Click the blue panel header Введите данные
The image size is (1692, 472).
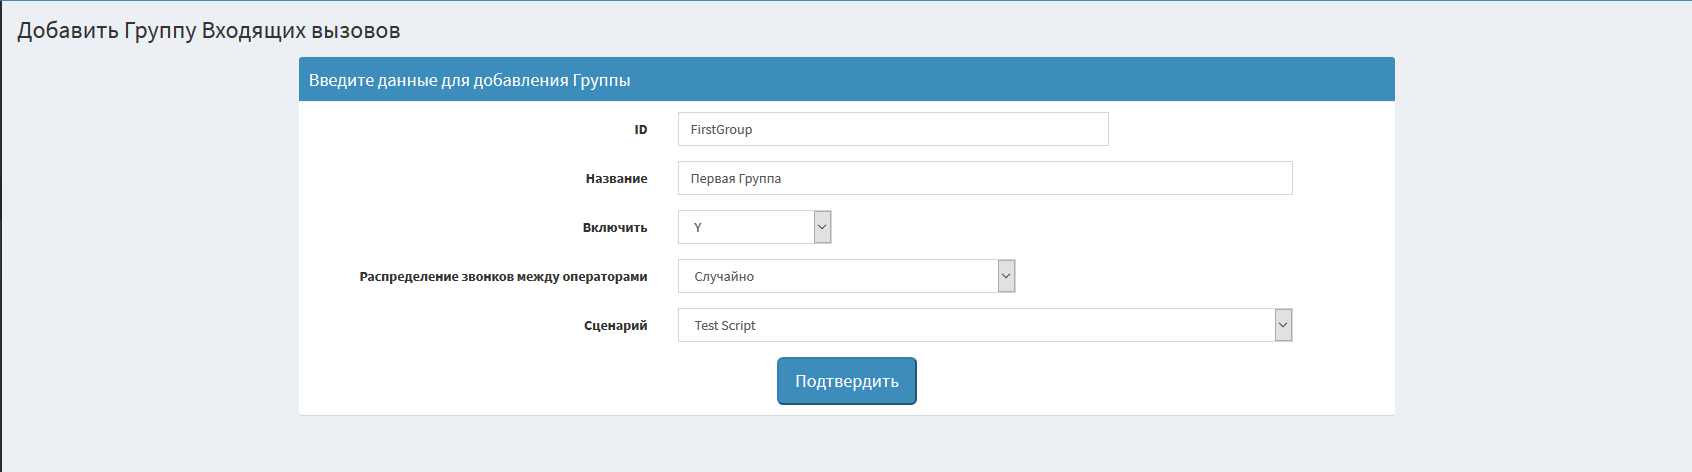(x=846, y=79)
